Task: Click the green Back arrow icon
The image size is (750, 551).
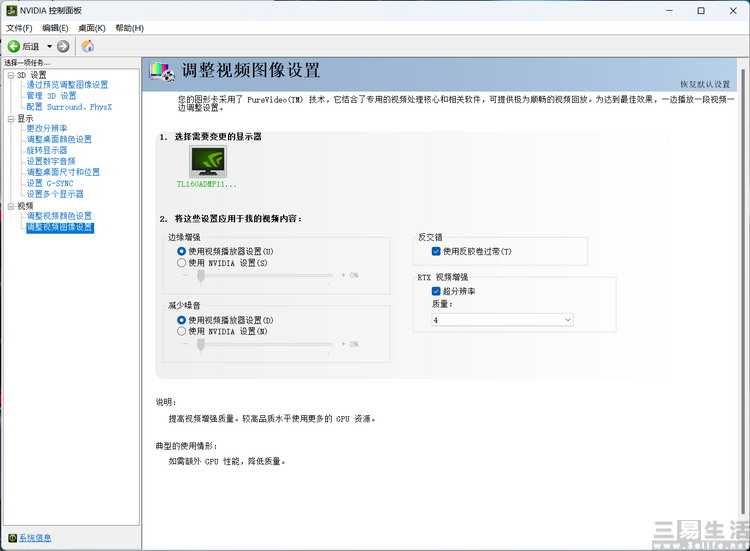Action: pyautogui.click(x=13, y=46)
